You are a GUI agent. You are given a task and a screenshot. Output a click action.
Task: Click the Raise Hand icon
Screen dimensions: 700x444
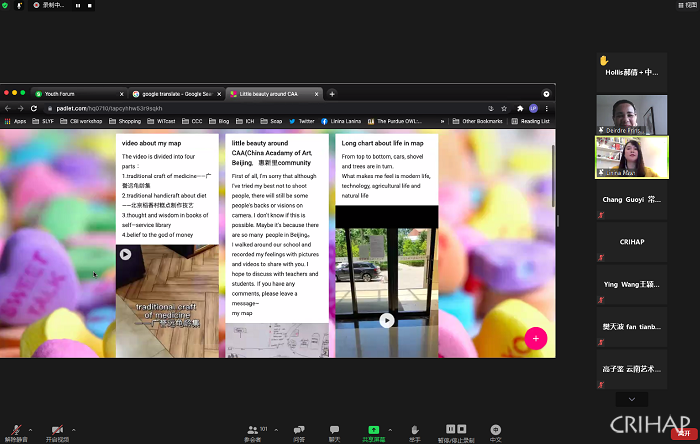point(415,429)
